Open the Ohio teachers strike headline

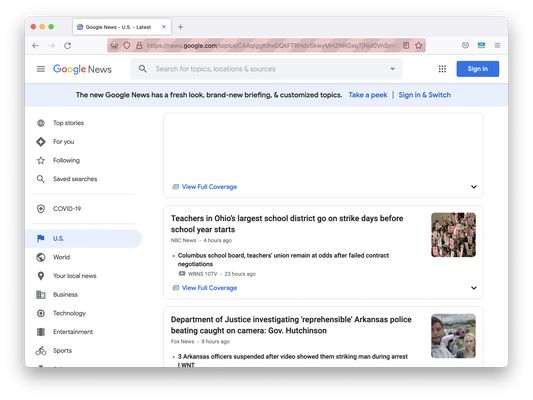[x=287, y=224]
